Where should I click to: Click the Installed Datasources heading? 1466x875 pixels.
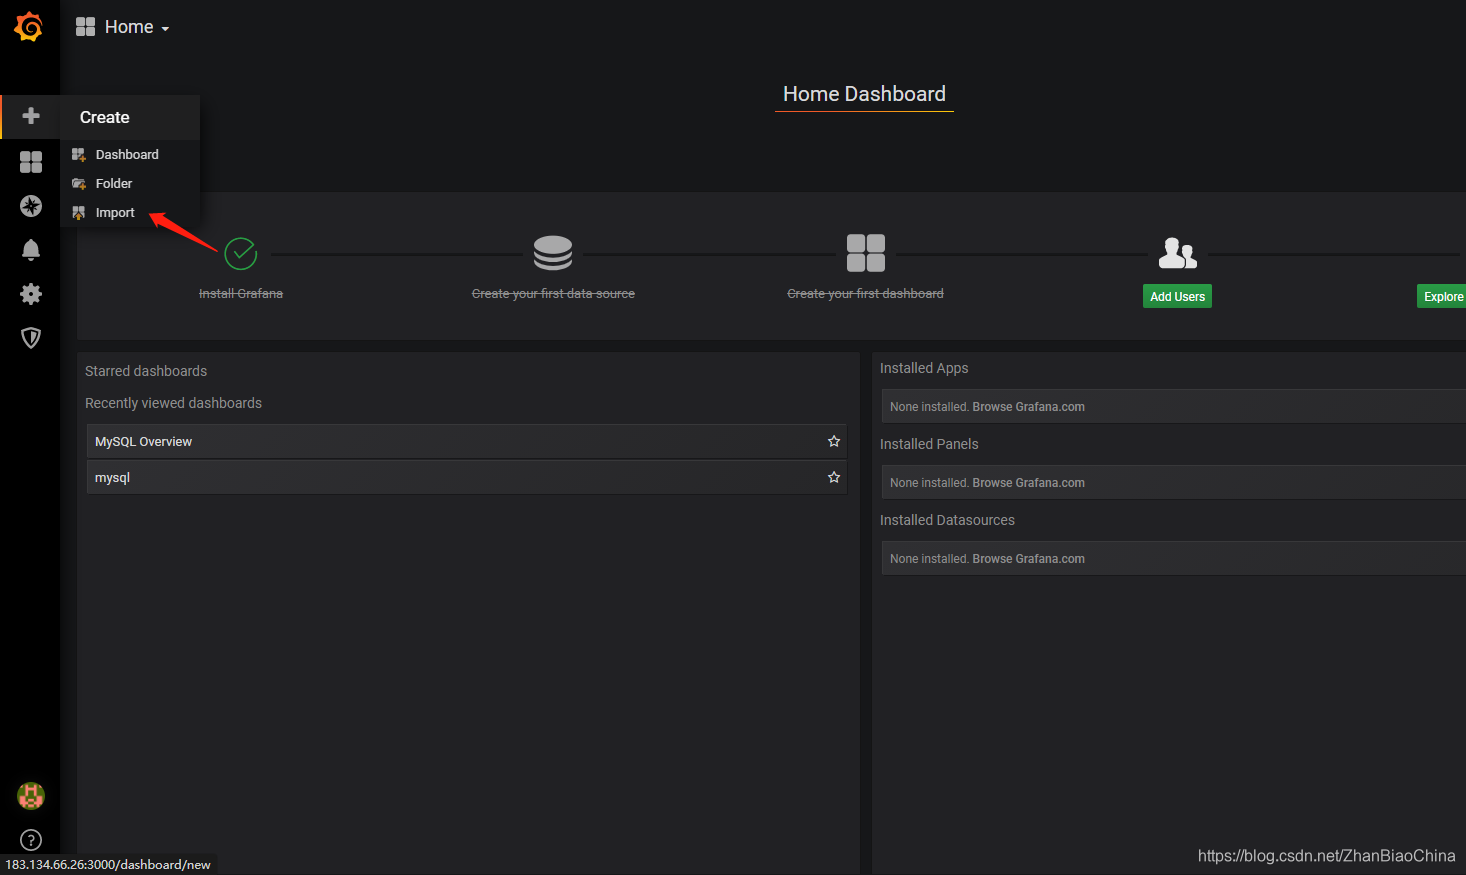point(947,520)
